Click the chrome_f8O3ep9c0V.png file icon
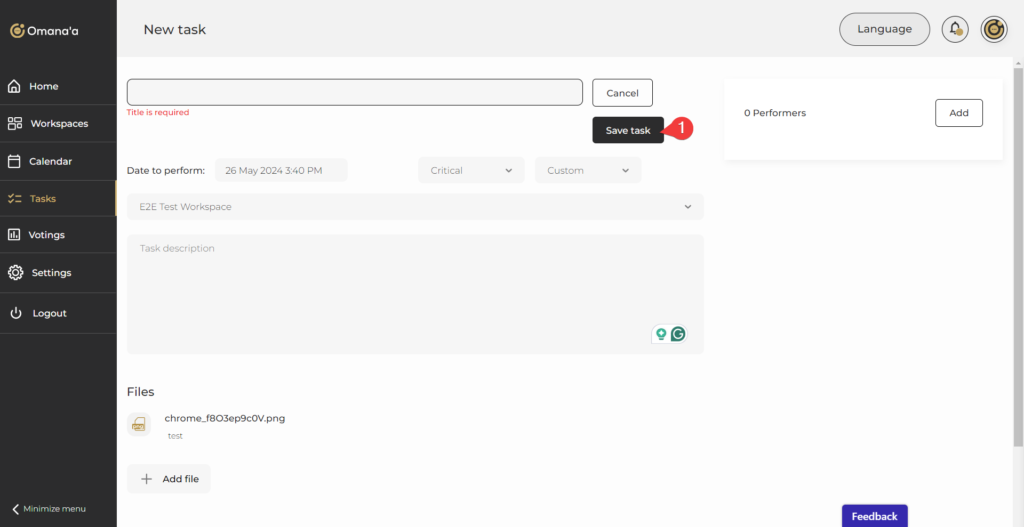The image size is (1024, 527). 139,424
